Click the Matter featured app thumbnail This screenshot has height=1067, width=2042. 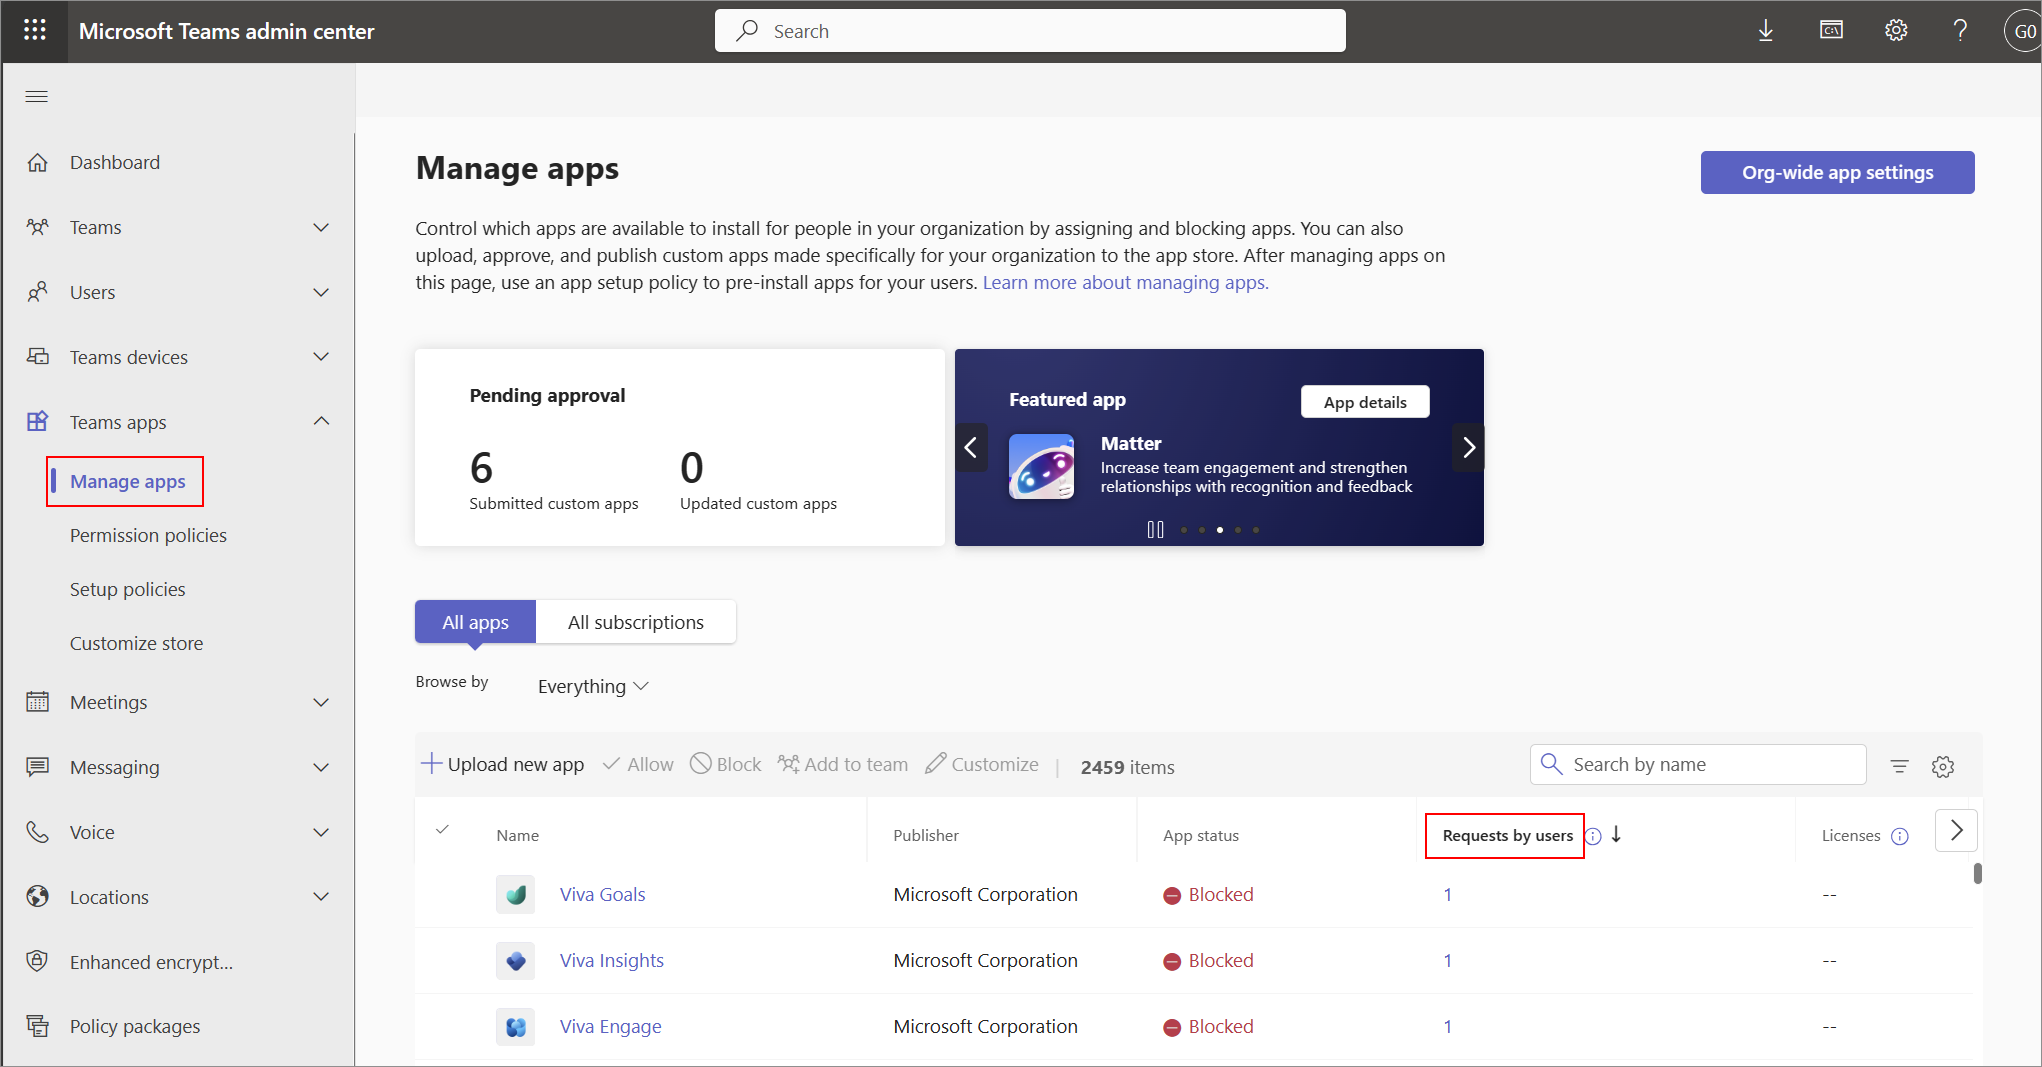click(x=1042, y=466)
